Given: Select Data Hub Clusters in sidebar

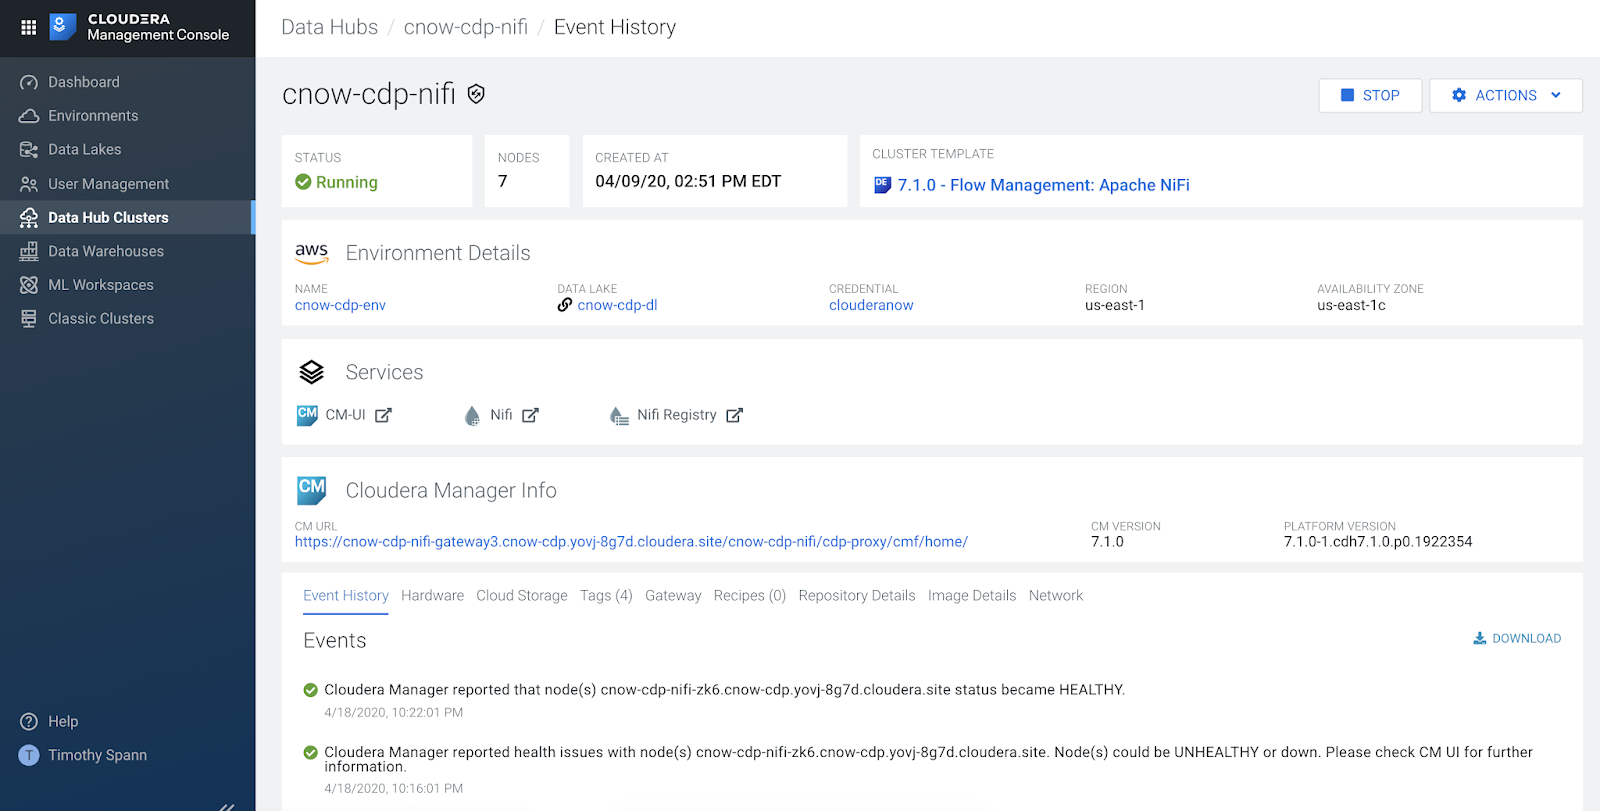Looking at the screenshot, I should [x=108, y=217].
